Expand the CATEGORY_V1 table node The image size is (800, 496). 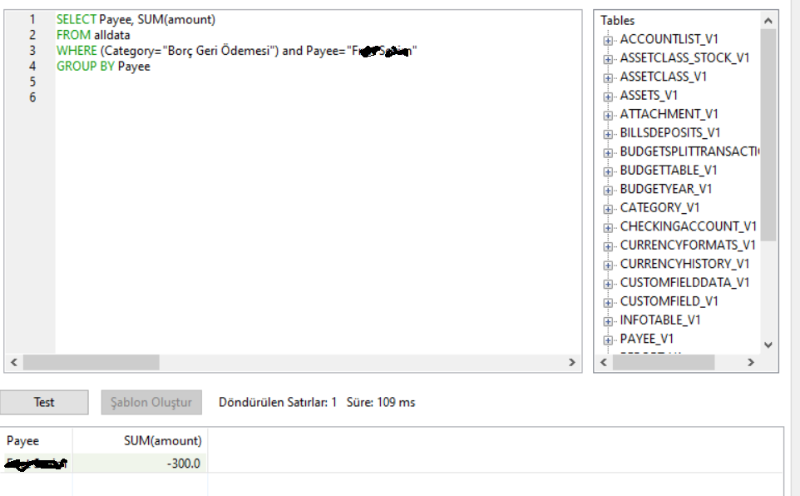[x=608, y=209]
